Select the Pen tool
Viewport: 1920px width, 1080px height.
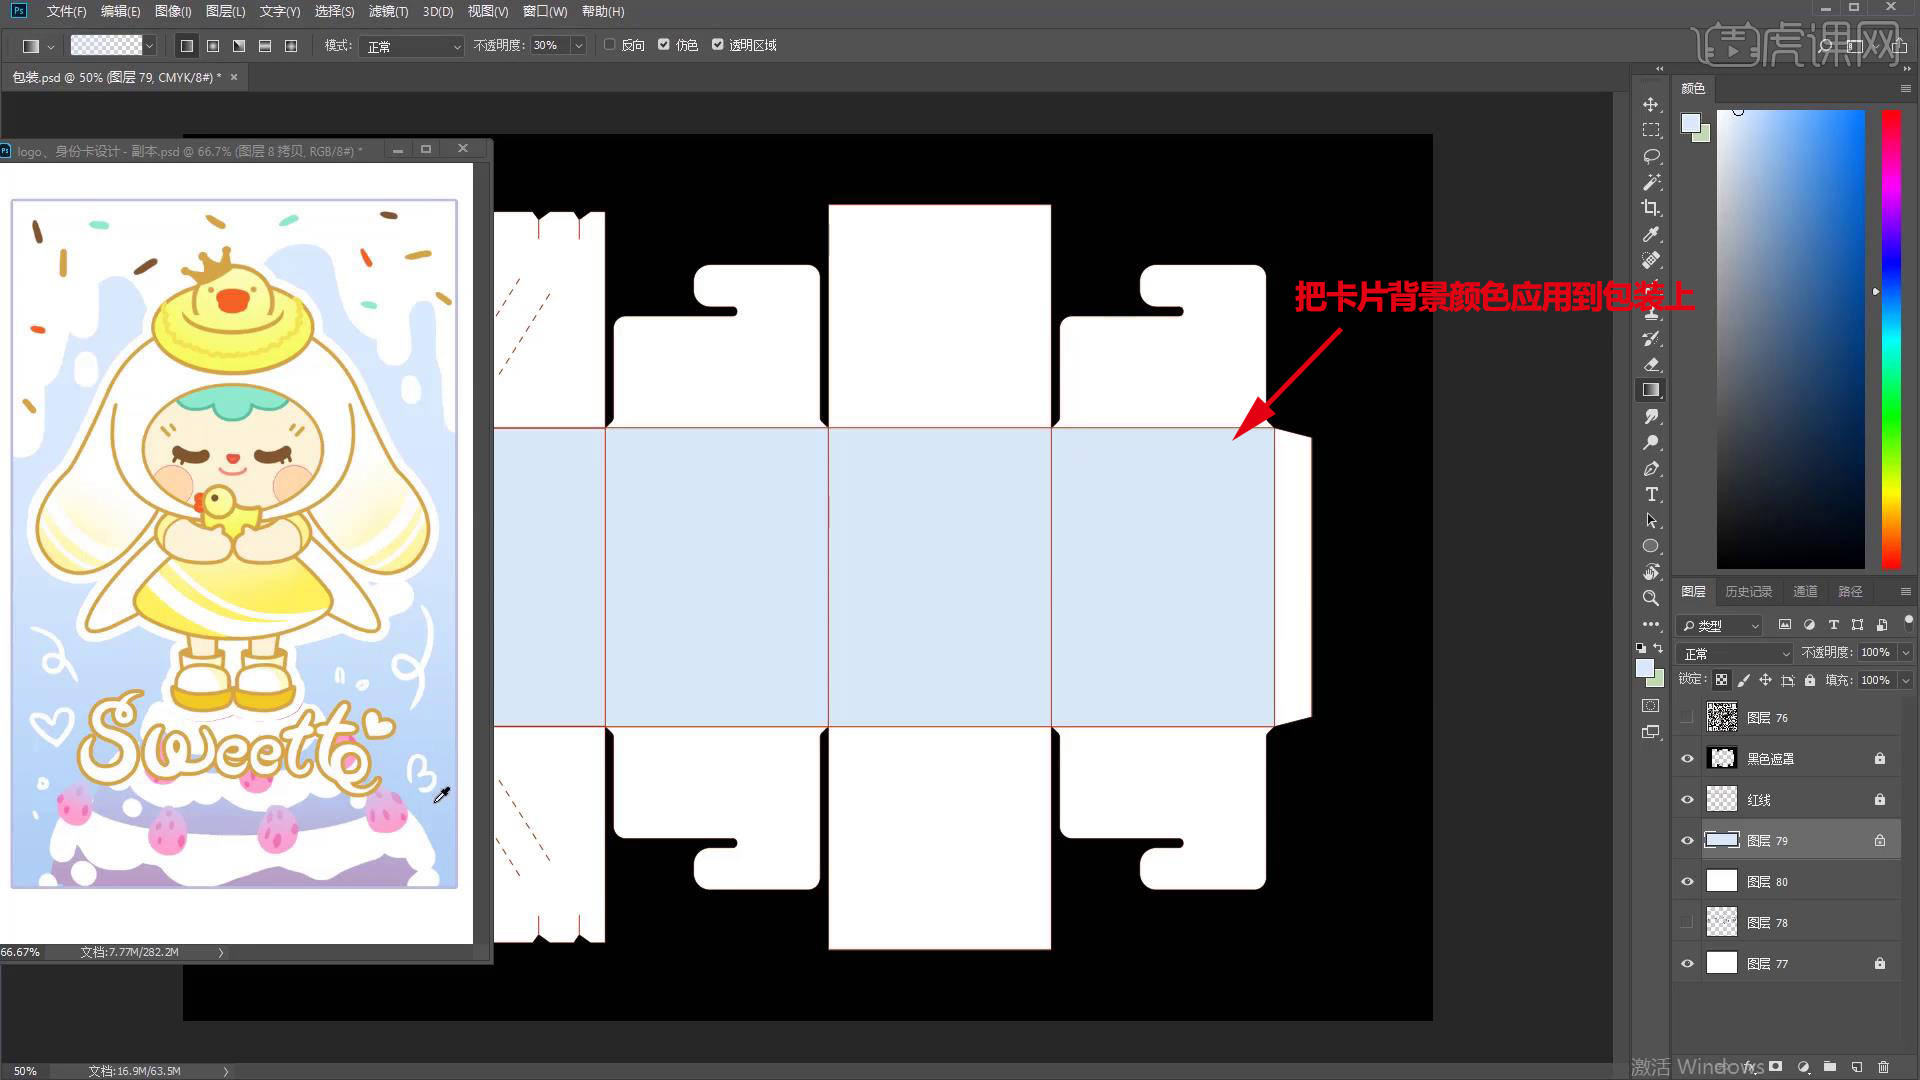1651,469
